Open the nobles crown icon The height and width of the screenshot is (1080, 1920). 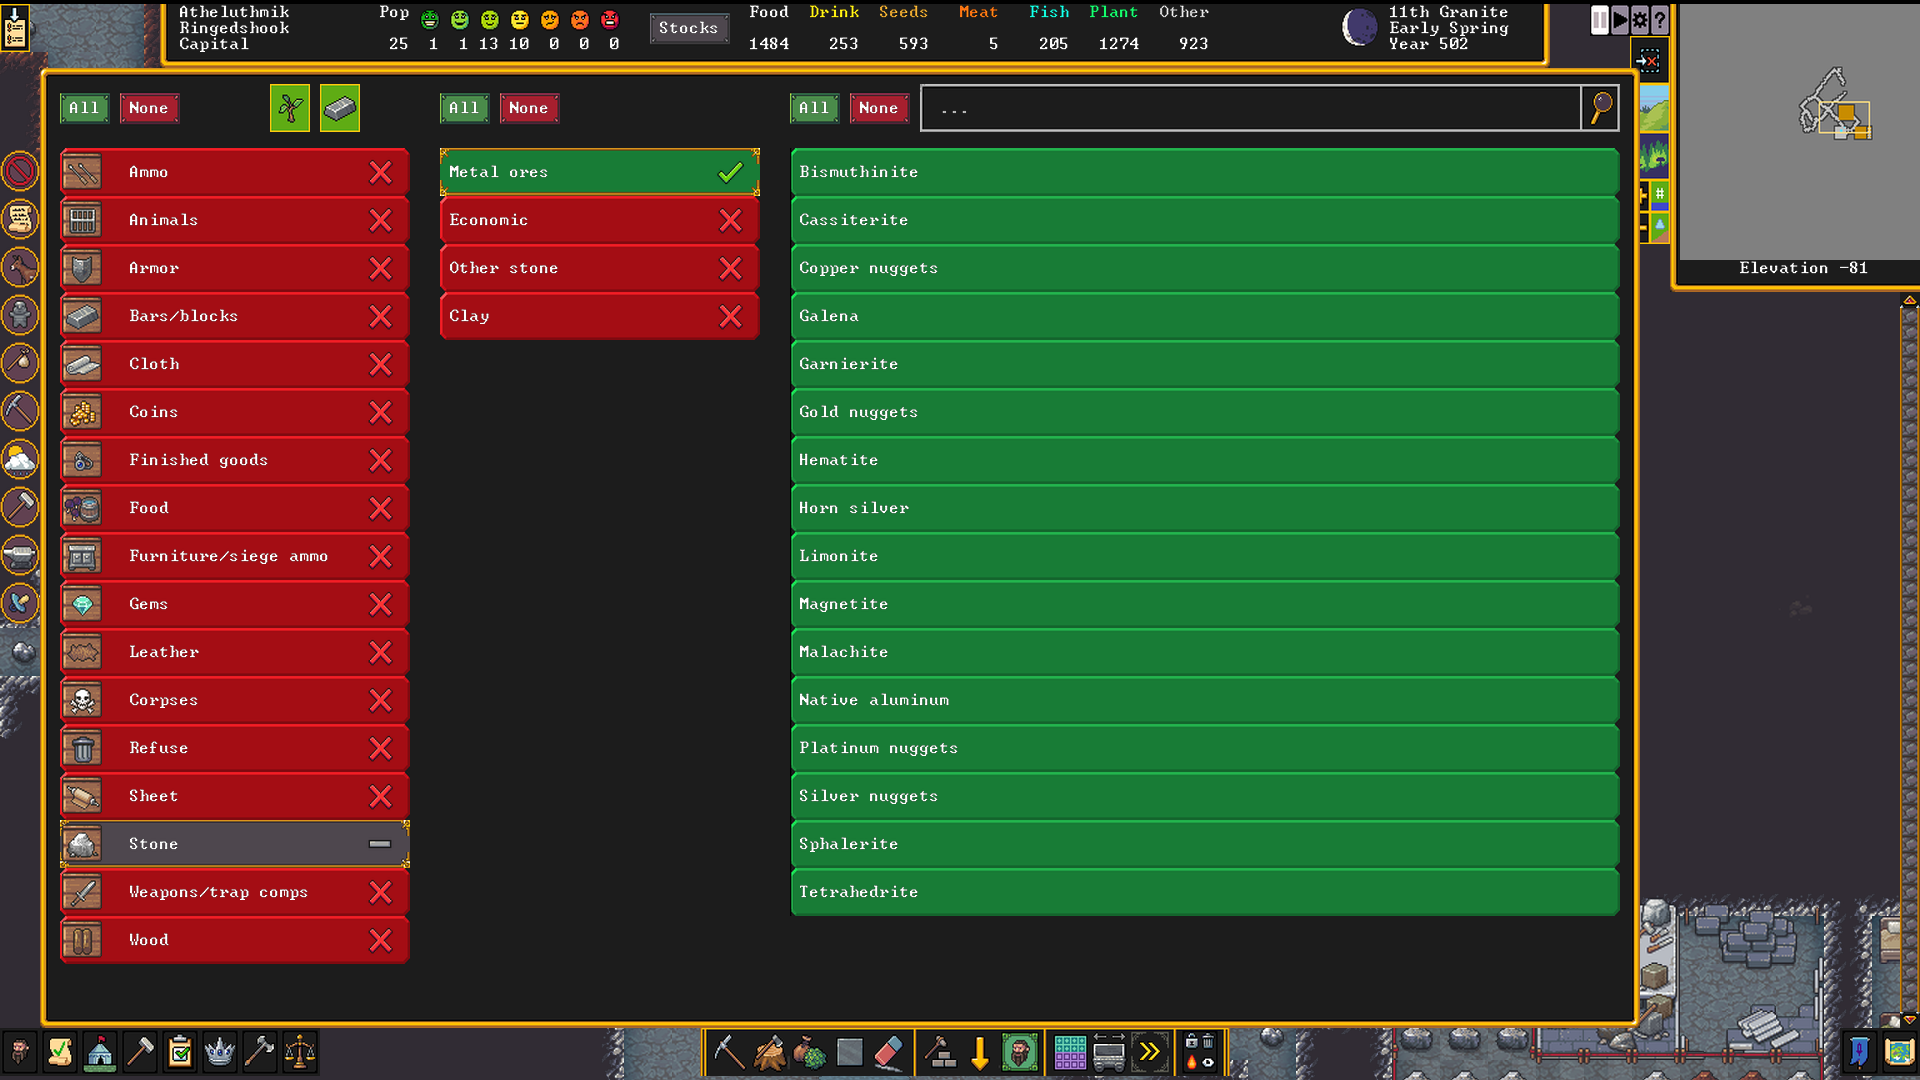(x=220, y=1052)
